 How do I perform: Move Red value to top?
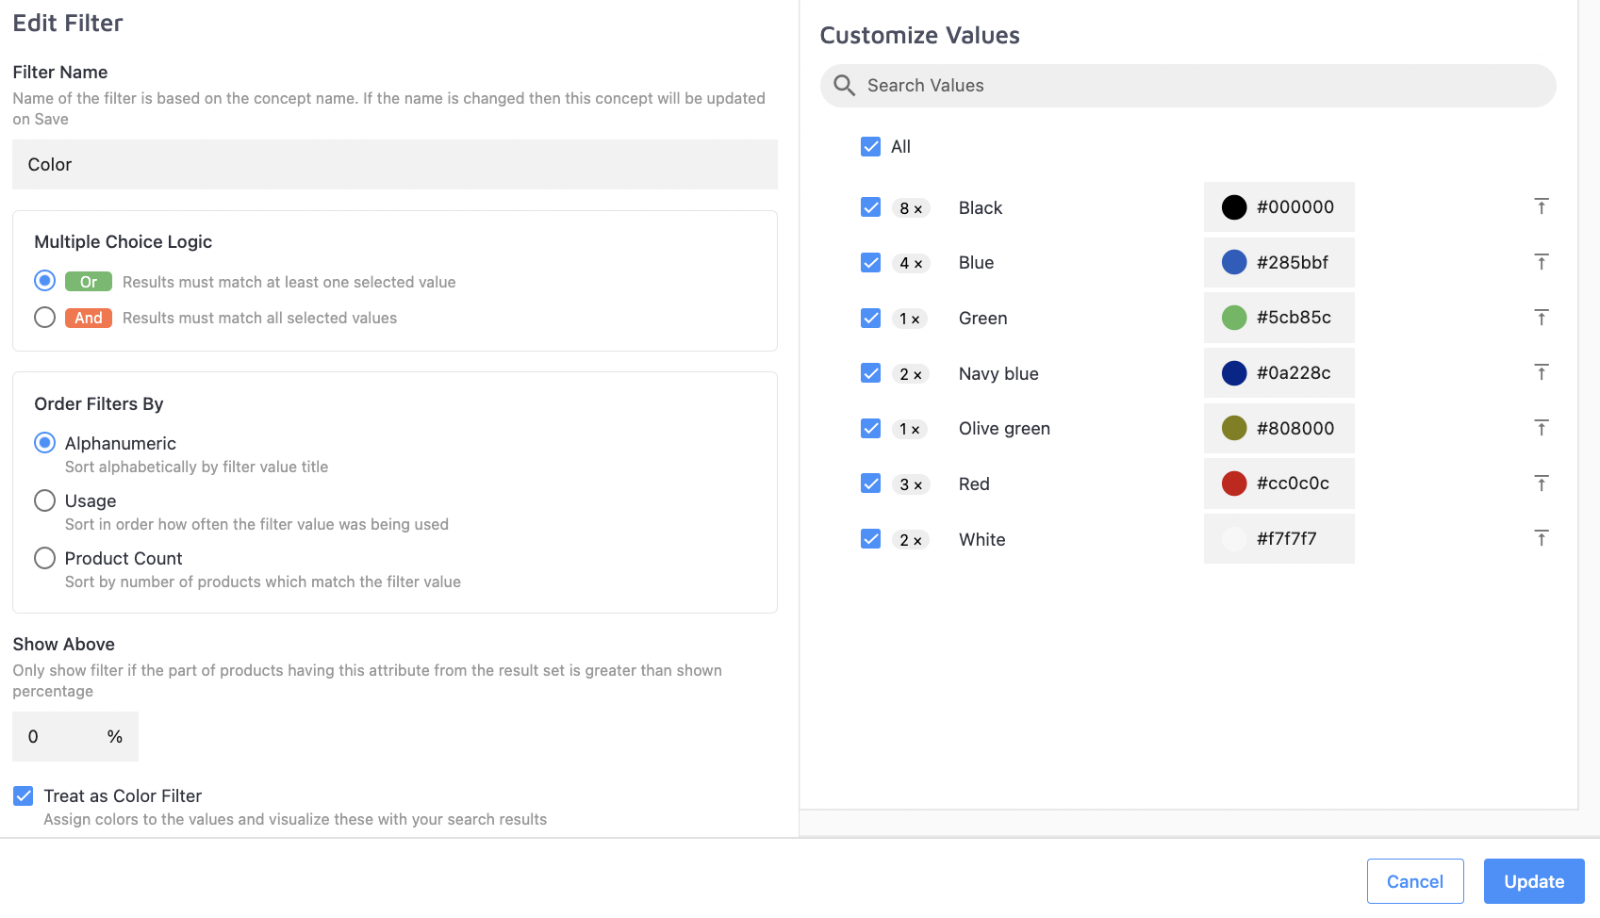pyautogui.click(x=1541, y=484)
